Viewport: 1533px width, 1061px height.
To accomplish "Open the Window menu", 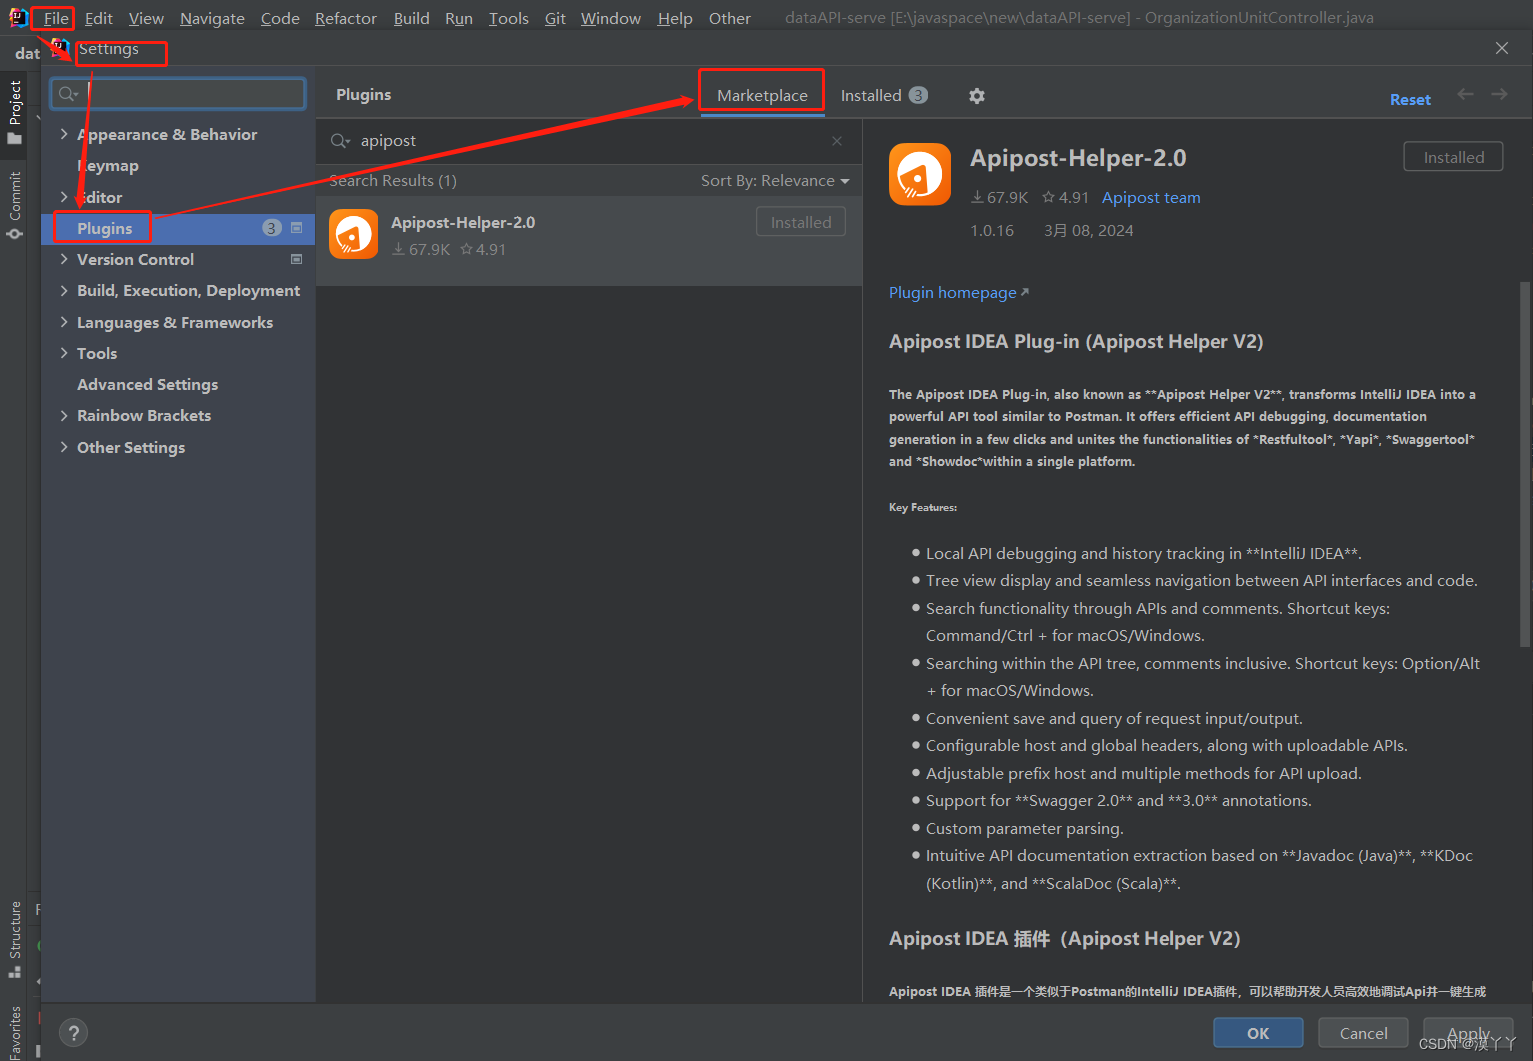I will click(x=610, y=18).
